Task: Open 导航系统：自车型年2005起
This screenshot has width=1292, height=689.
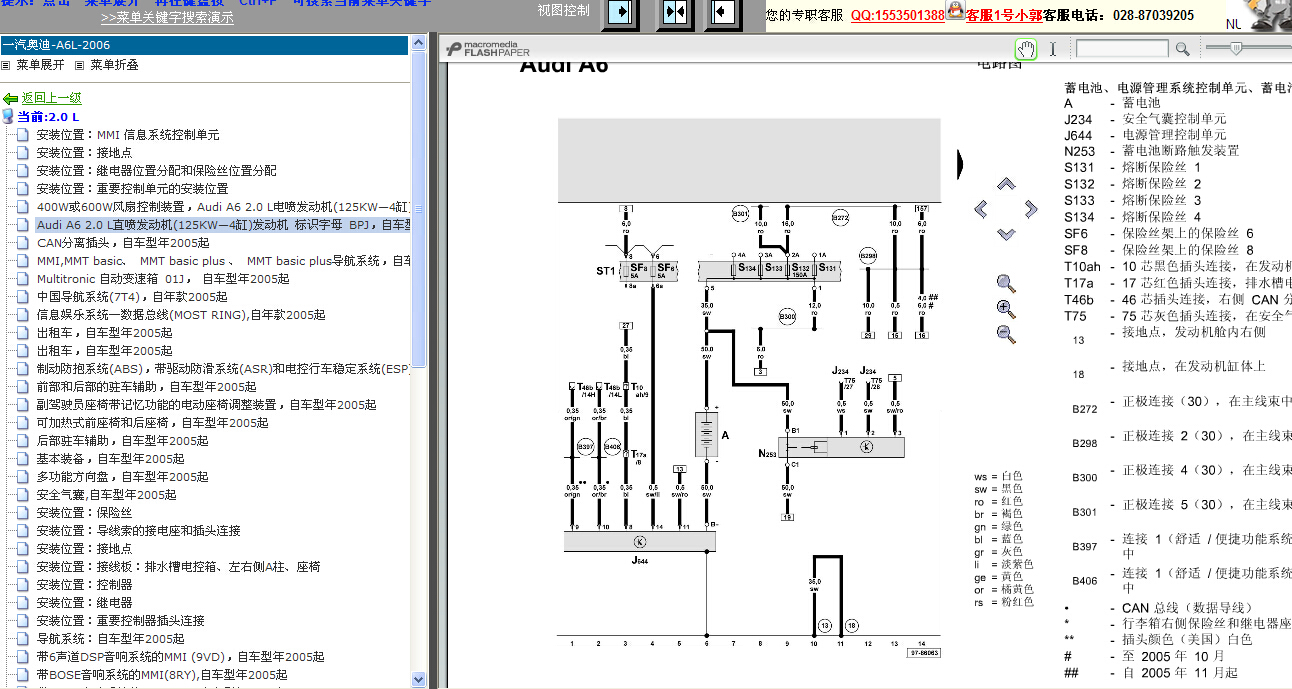Action: coord(110,639)
